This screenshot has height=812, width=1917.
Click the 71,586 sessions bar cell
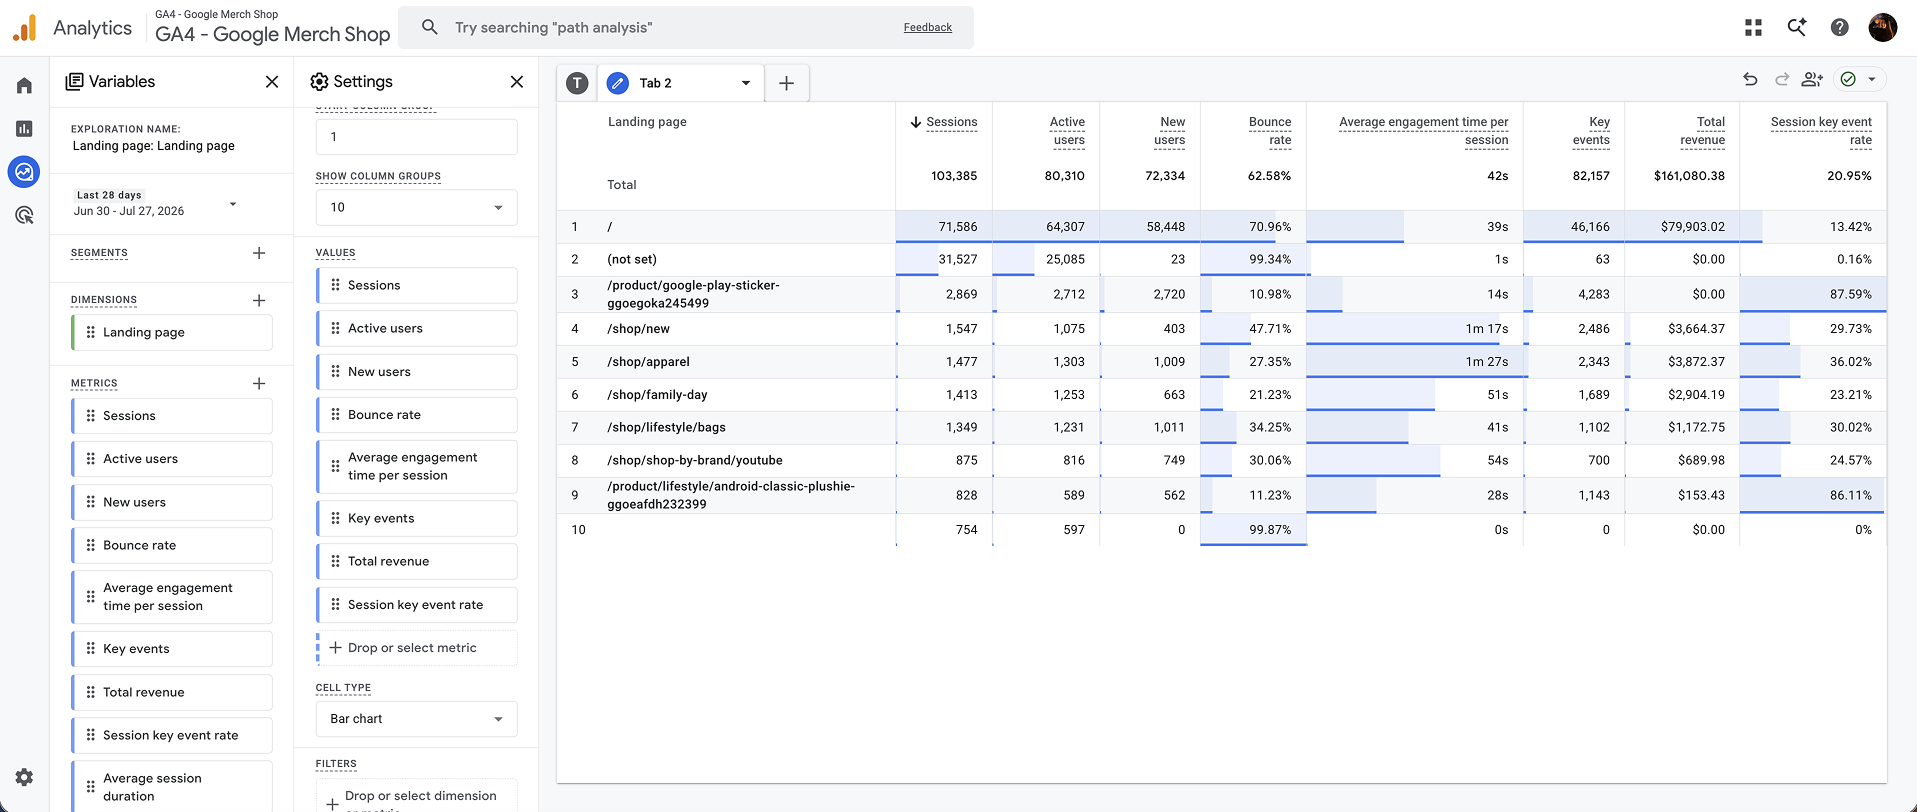(x=944, y=227)
